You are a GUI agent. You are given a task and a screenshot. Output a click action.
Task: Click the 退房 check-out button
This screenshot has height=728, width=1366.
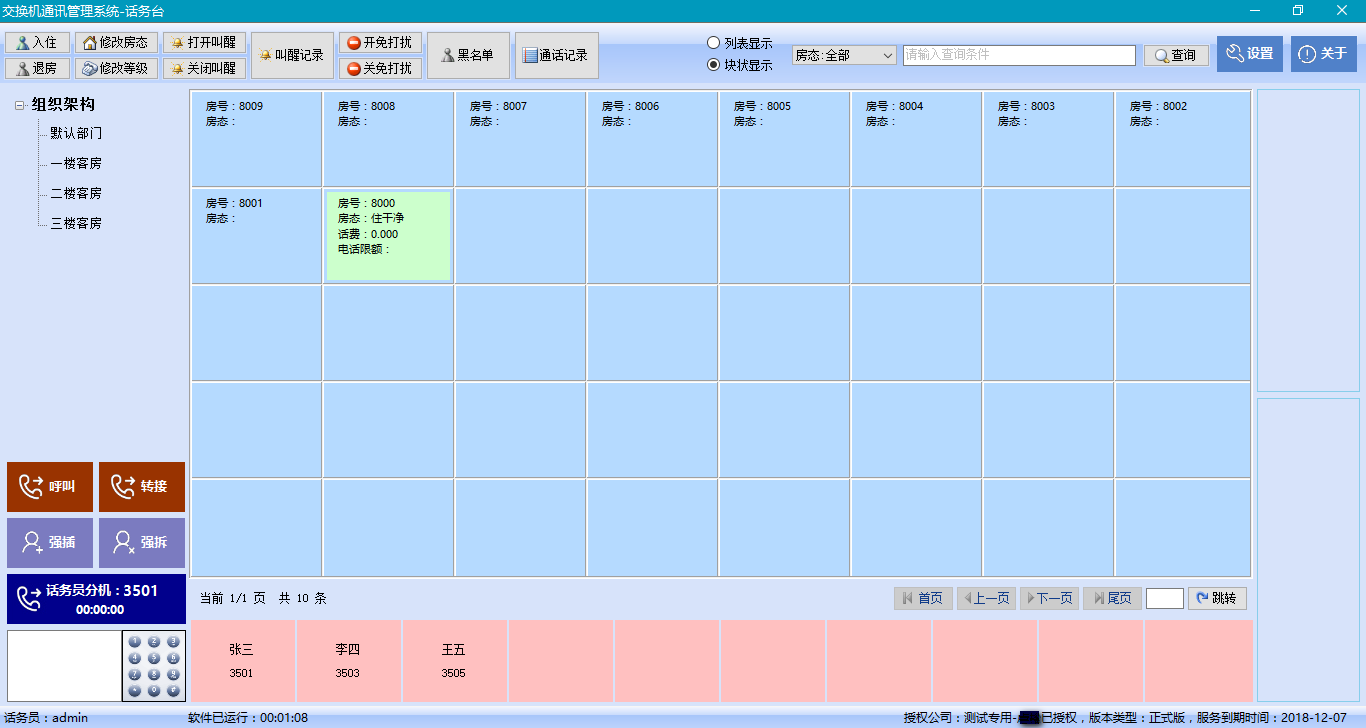pos(38,68)
